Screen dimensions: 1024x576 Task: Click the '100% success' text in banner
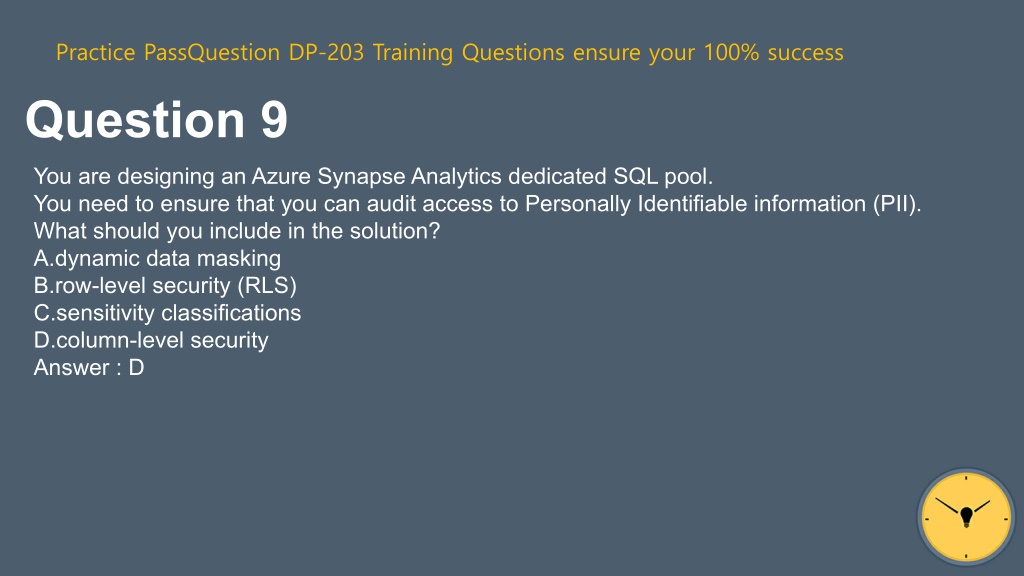773,52
